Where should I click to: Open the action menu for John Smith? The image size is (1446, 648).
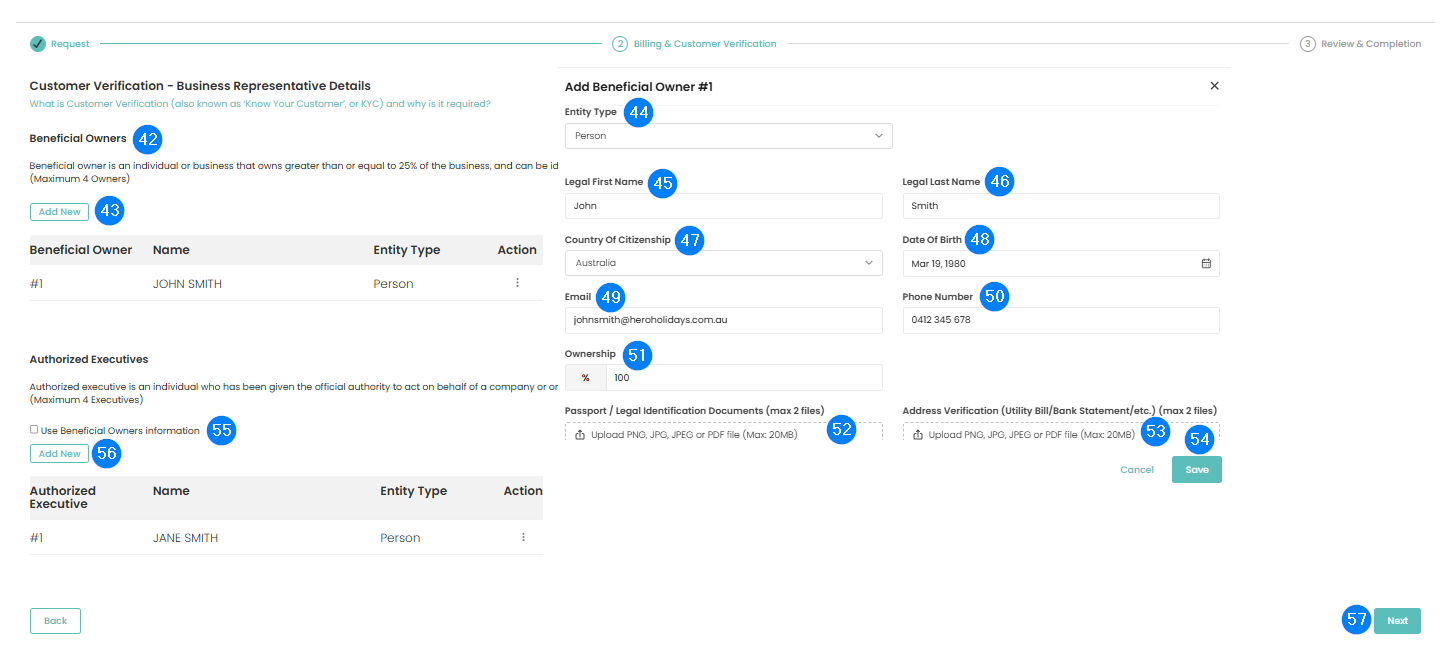pyautogui.click(x=517, y=283)
